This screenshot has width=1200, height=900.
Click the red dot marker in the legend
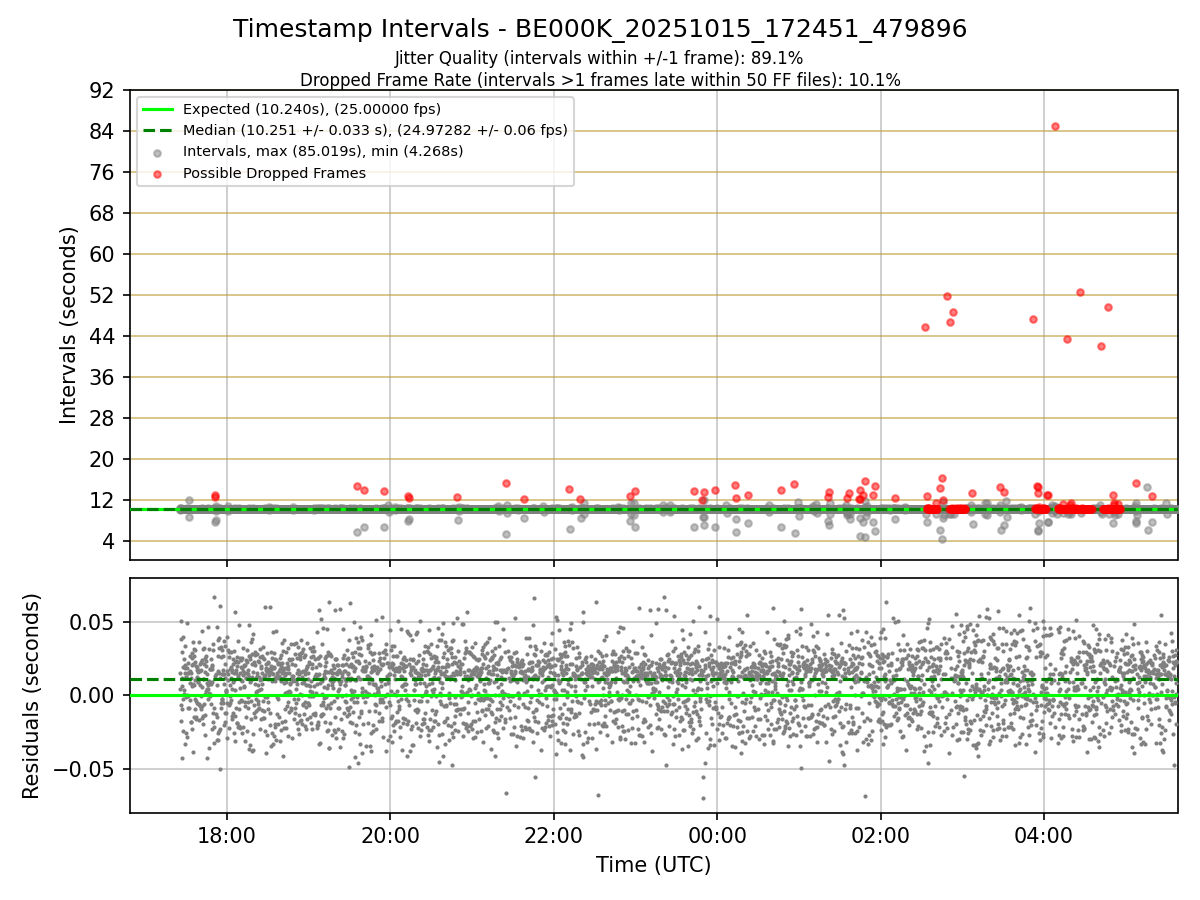pyautogui.click(x=158, y=174)
